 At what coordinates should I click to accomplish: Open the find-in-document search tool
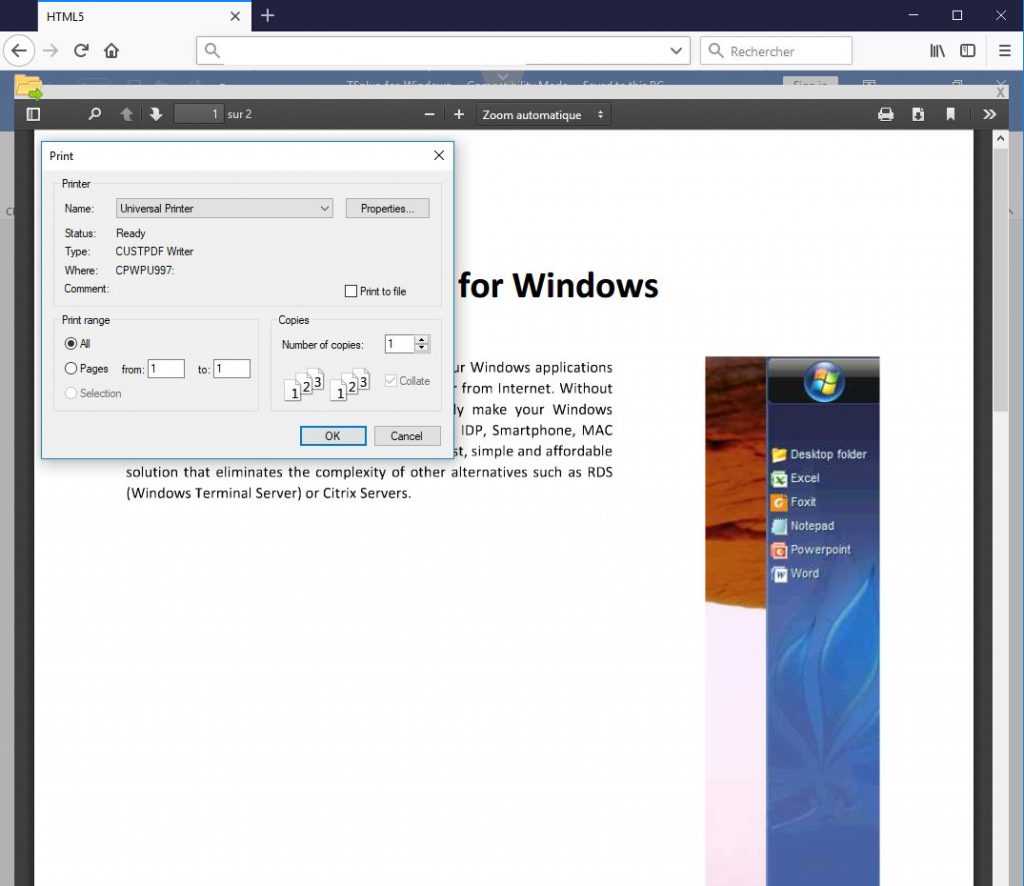point(95,114)
